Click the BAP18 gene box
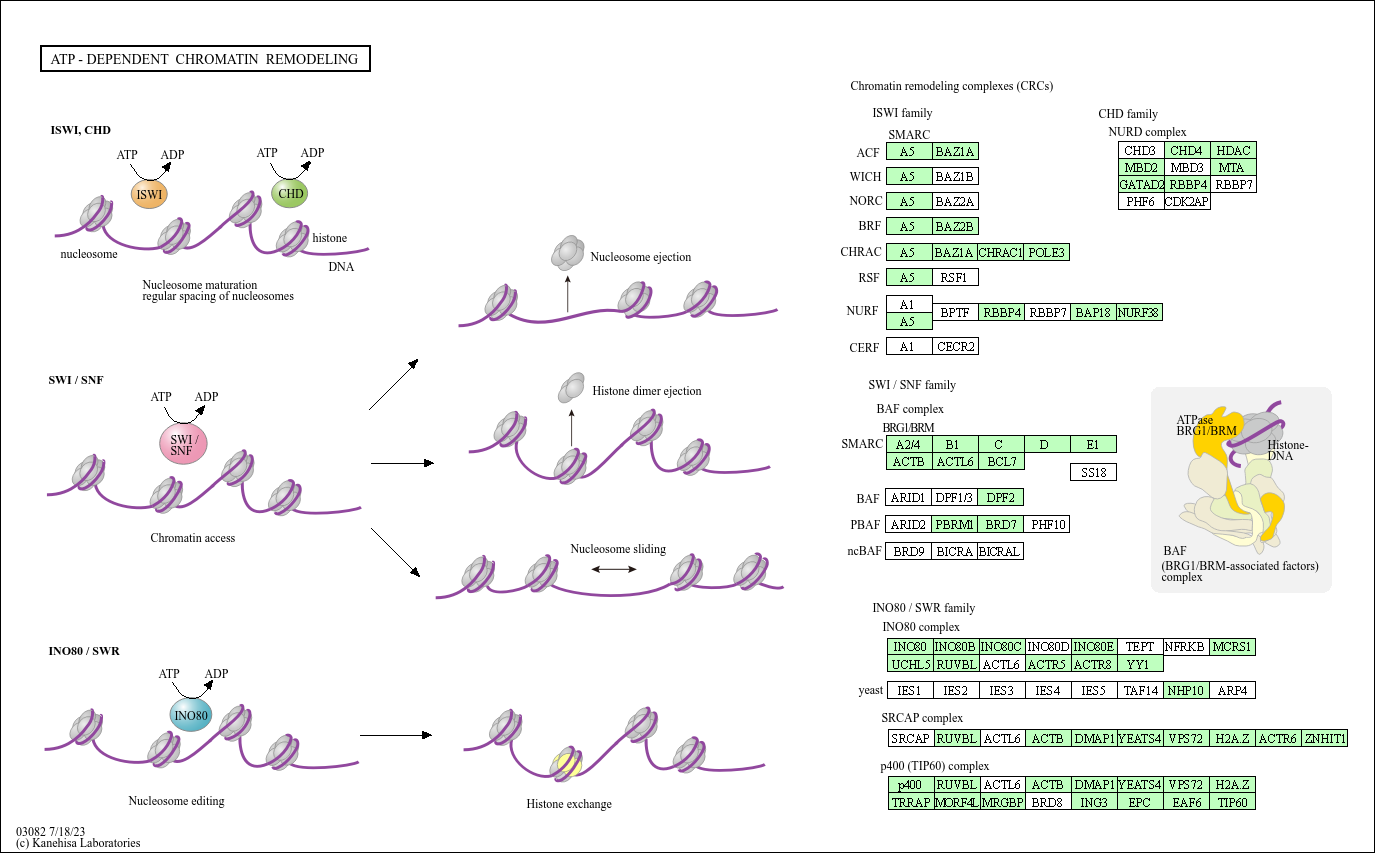This screenshot has width=1375, height=853. [1093, 312]
